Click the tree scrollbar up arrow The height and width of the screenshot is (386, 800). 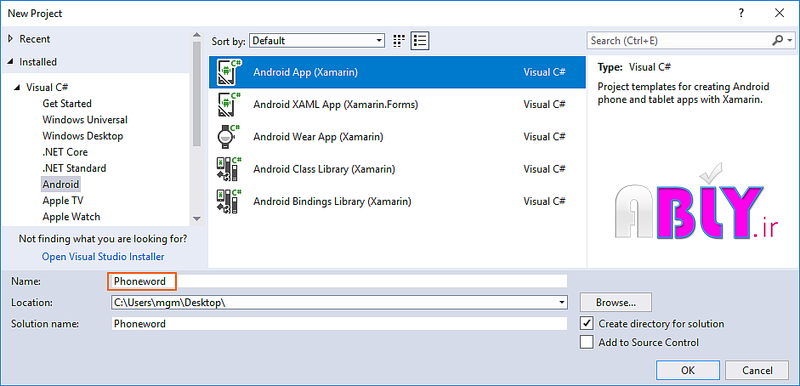tap(197, 35)
